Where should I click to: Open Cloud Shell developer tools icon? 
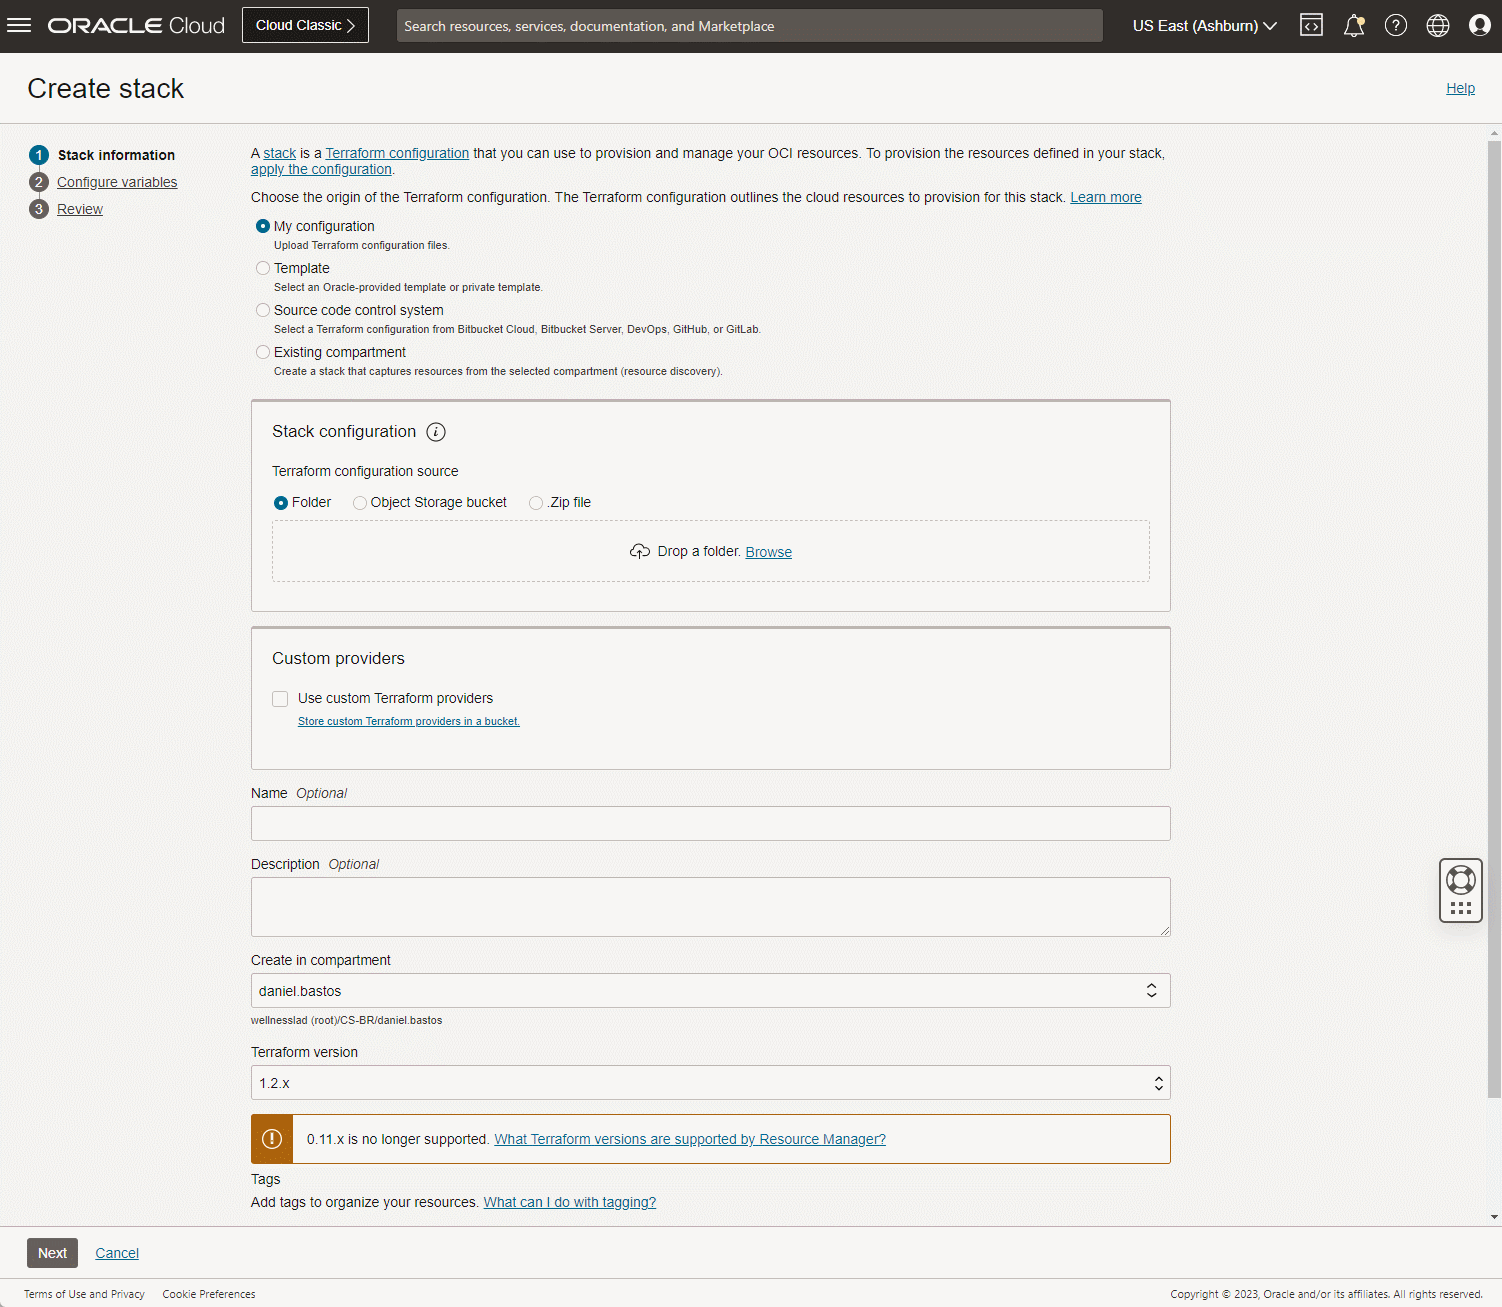pyautogui.click(x=1311, y=26)
